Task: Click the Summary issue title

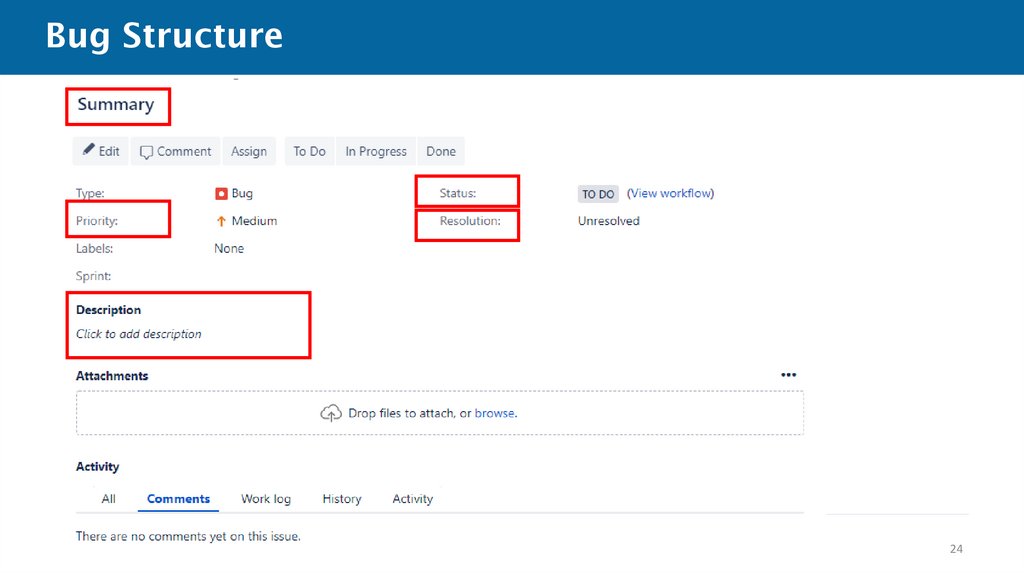Action: point(116,104)
